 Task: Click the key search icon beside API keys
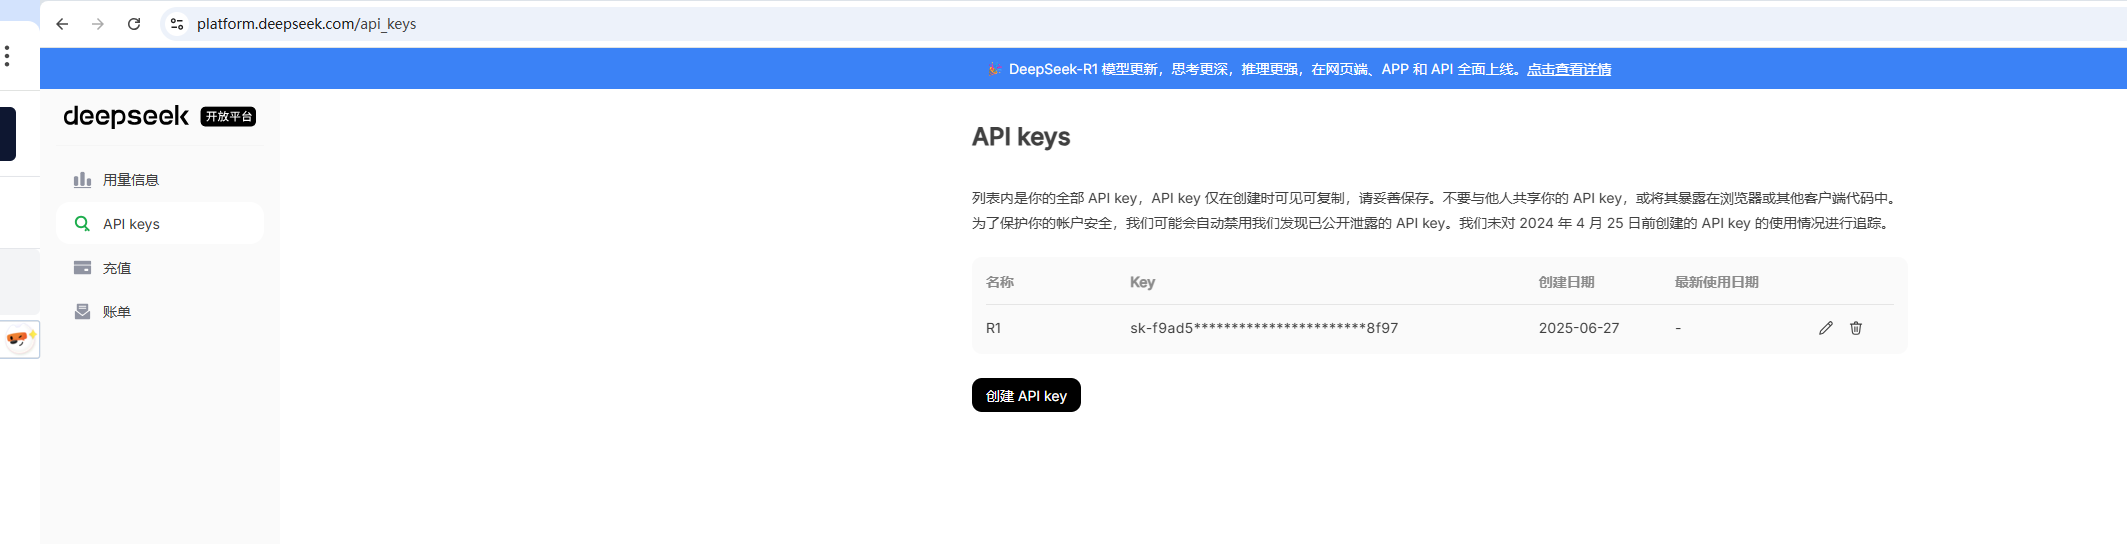82,224
